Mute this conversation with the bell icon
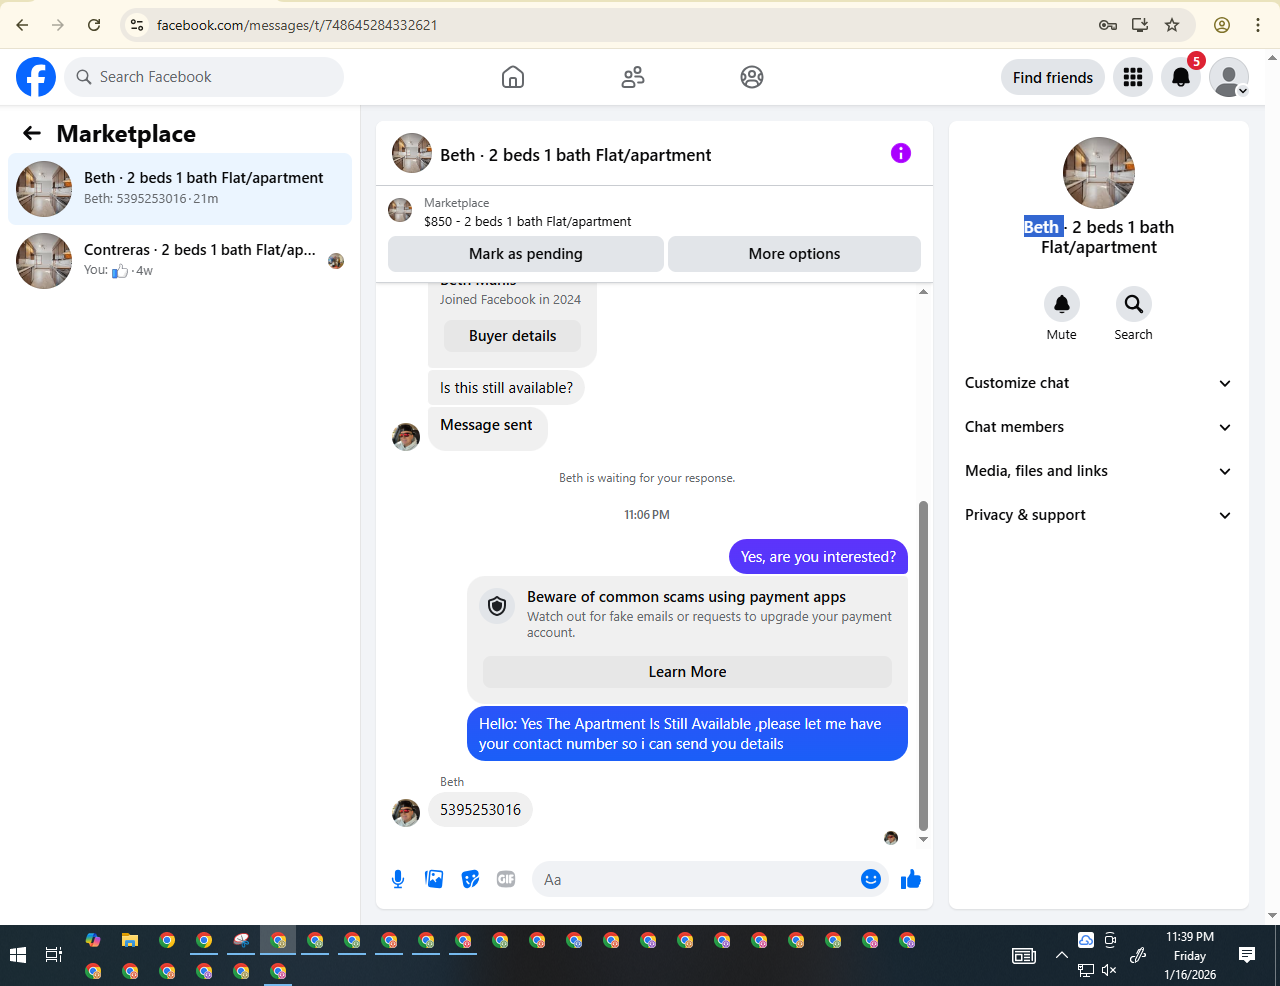The image size is (1280, 986). tap(1062, 304)
